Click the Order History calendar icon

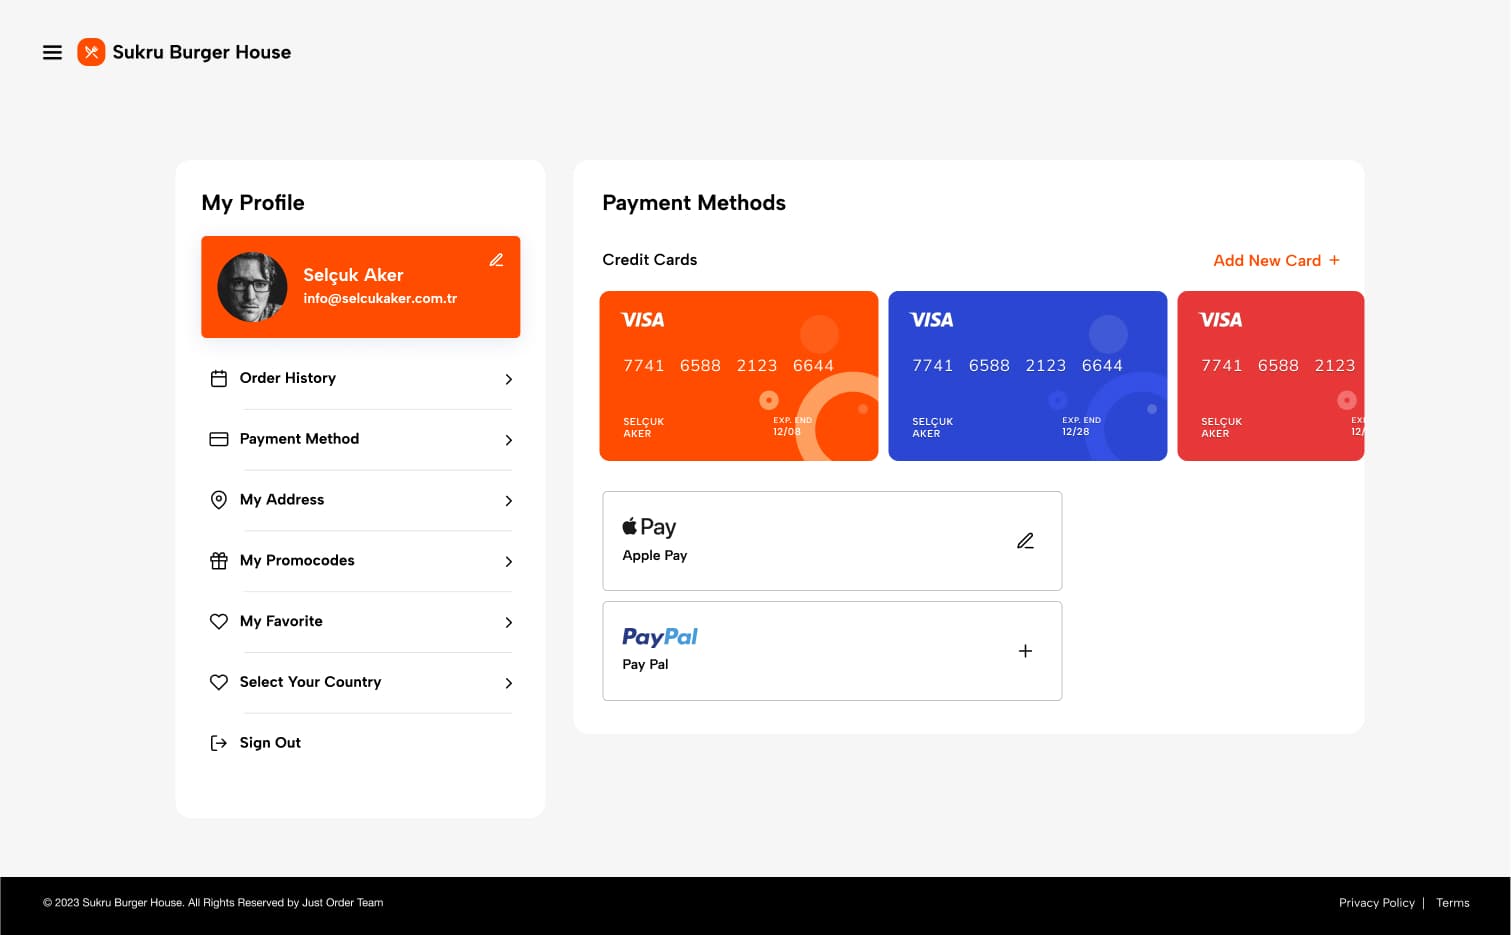tap(219, 379)
